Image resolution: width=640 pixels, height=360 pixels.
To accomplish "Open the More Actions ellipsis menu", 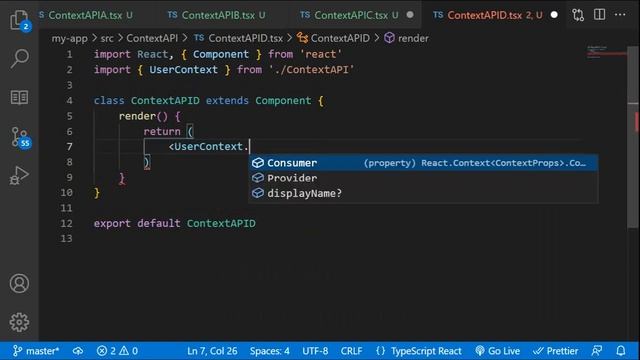I will point(620,15).
